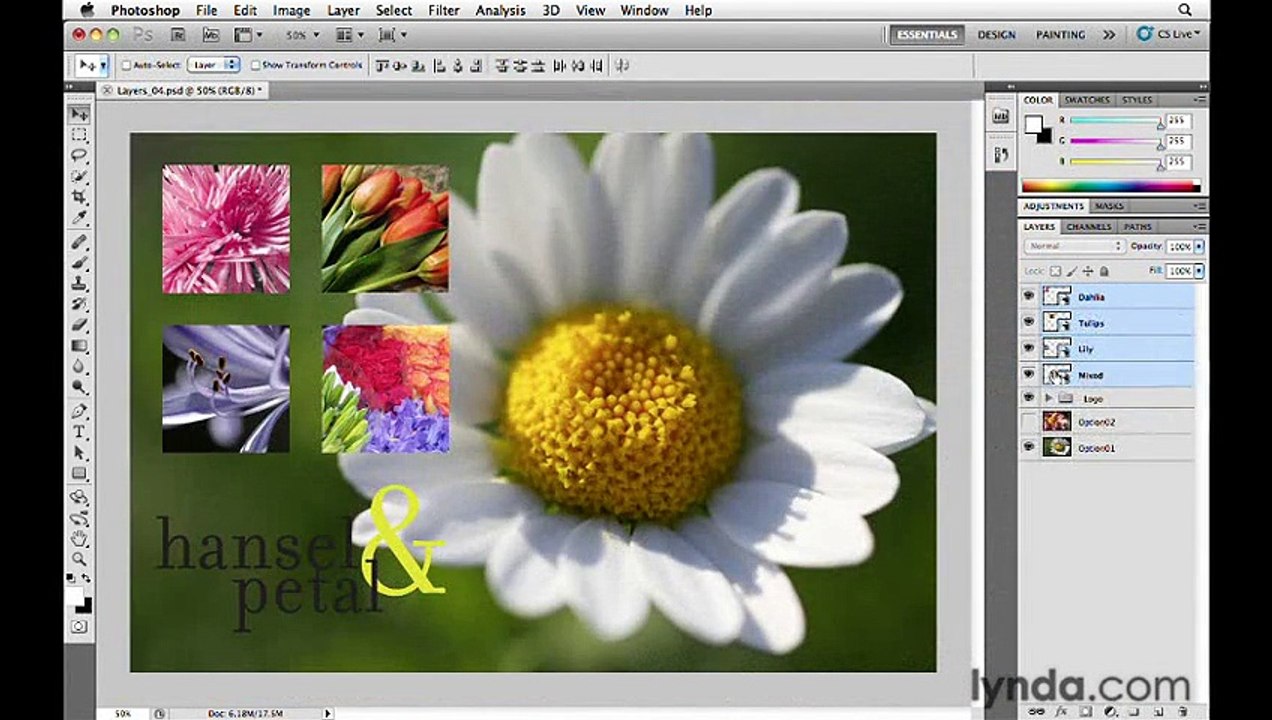Viewport: 1272px width, 720px height.
Task: Select the Move tool in the toolbox
Action: pos(79,115)
